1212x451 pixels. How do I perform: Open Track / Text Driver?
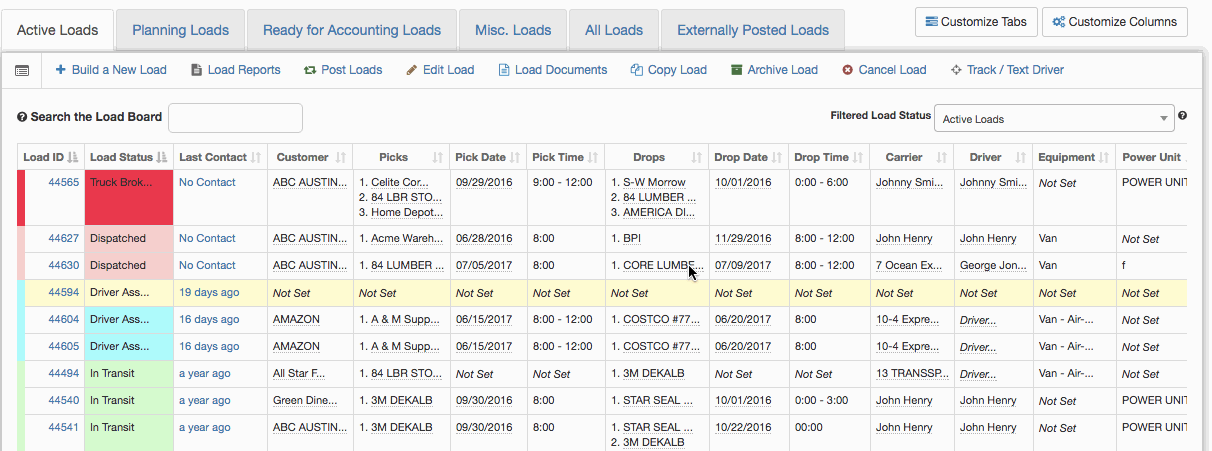[1006, 70]
